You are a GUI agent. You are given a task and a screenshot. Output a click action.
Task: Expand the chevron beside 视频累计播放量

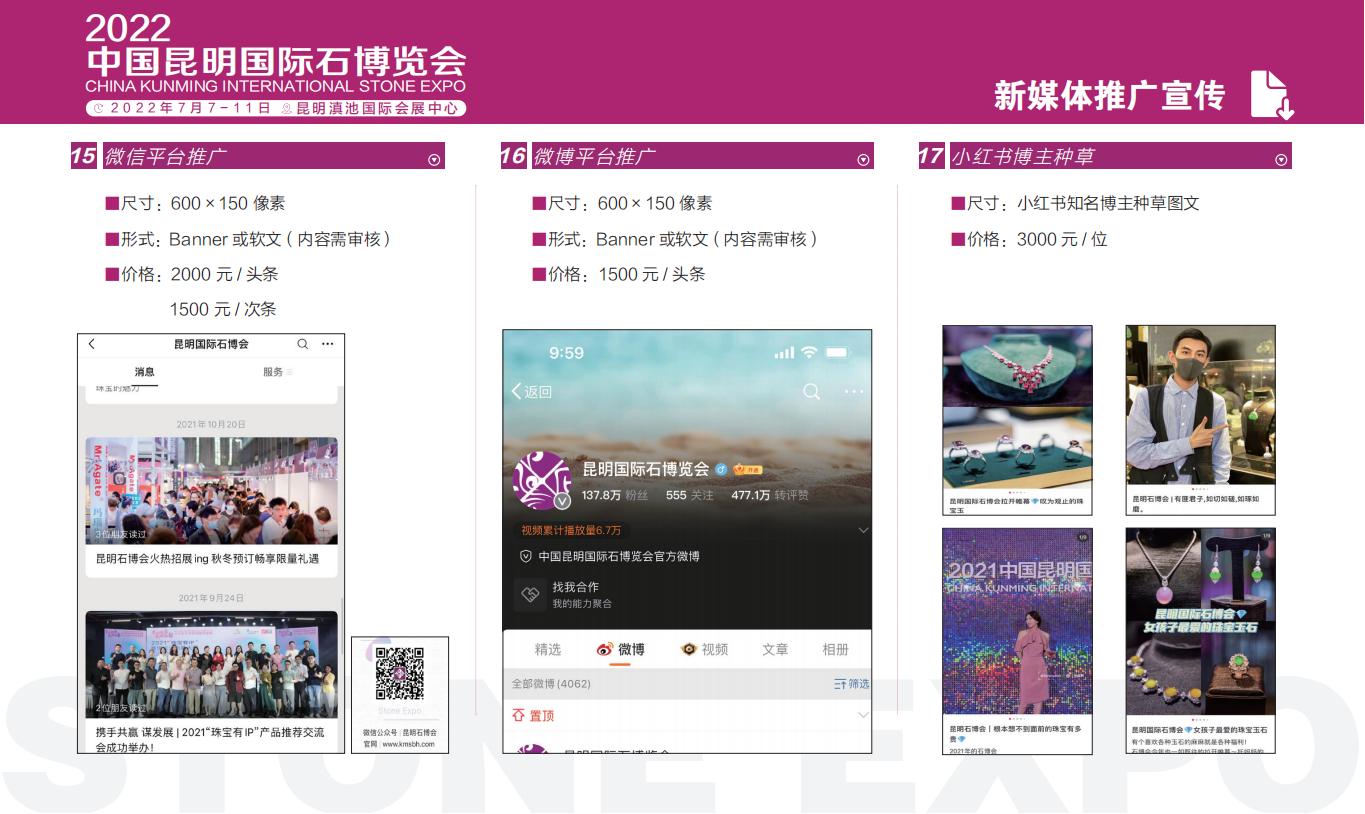coord(862,530)
